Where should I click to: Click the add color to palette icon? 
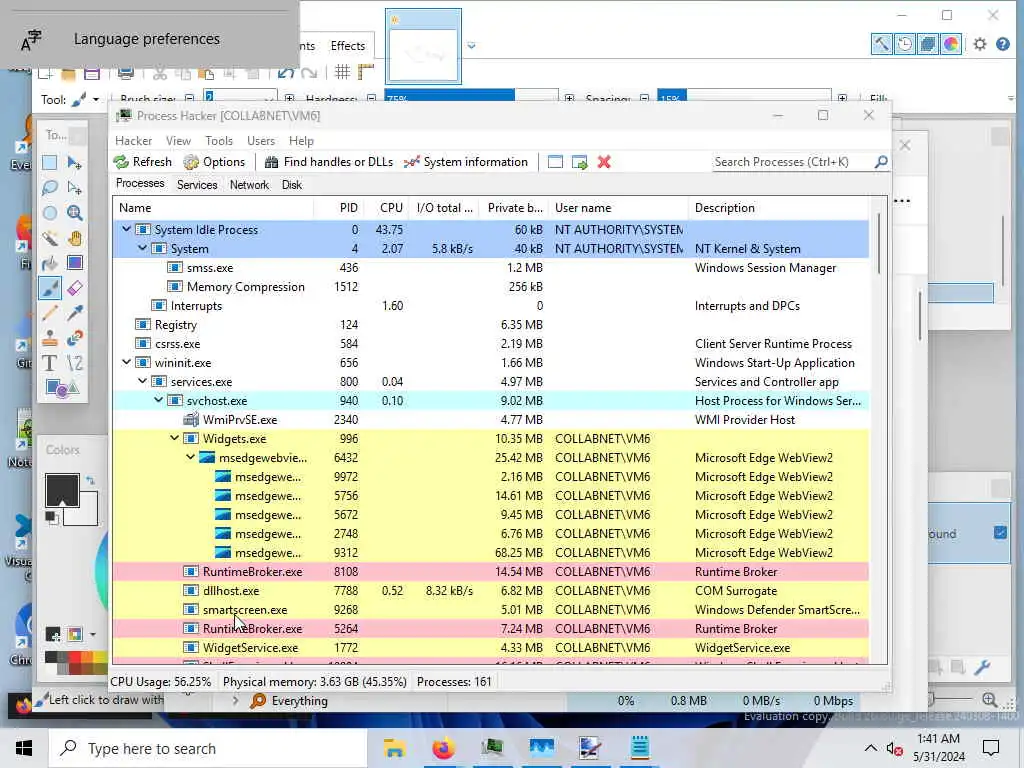coord(53,634)
